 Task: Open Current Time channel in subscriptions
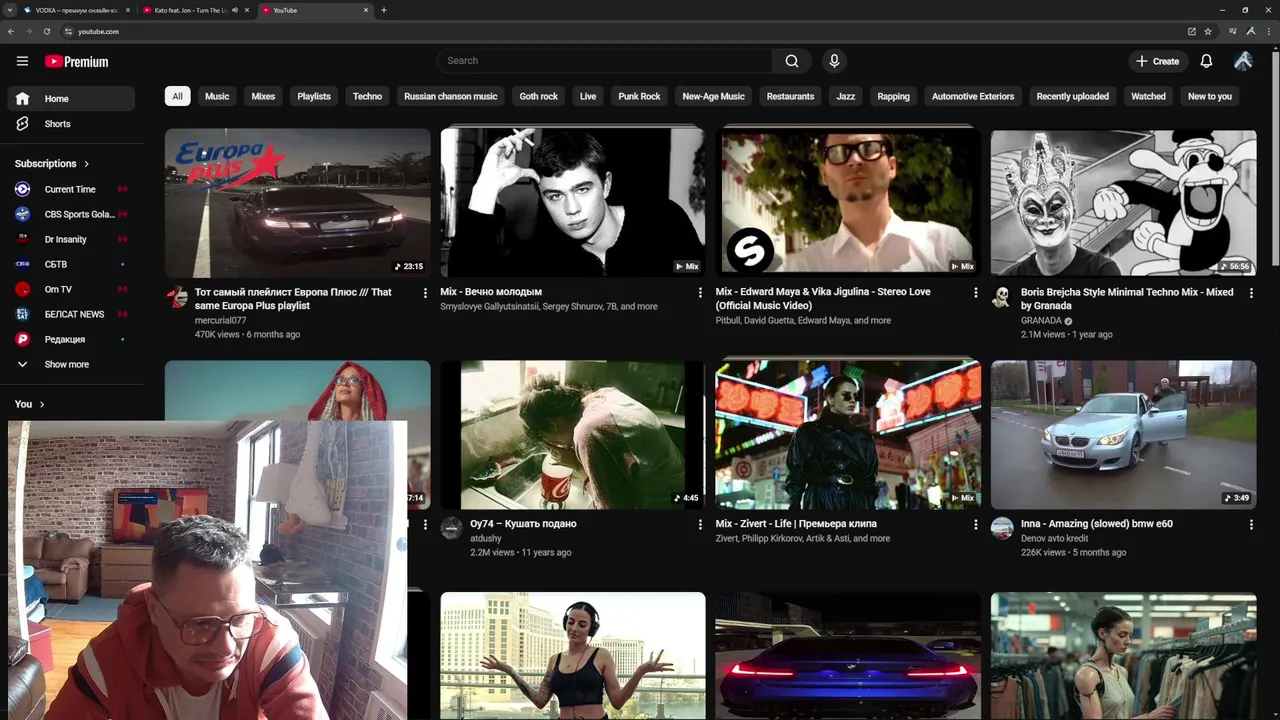pyautogui.click(x=70, y=189)
